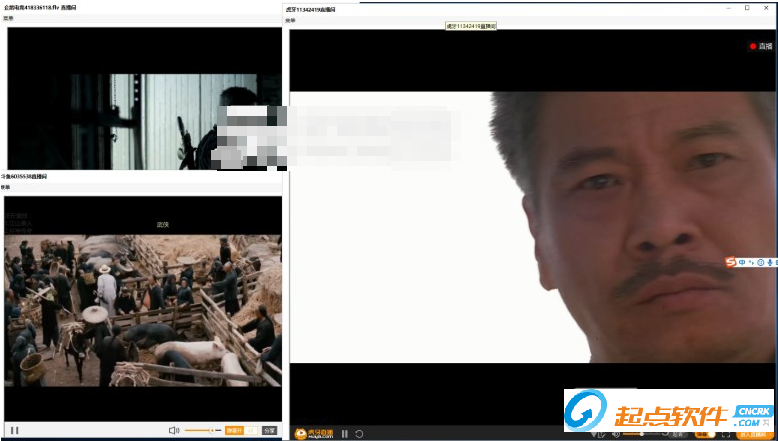778x441 pixels.
Task: Click the Douyu window title 斗鱼6035538直播间
Action: (24, 176)
